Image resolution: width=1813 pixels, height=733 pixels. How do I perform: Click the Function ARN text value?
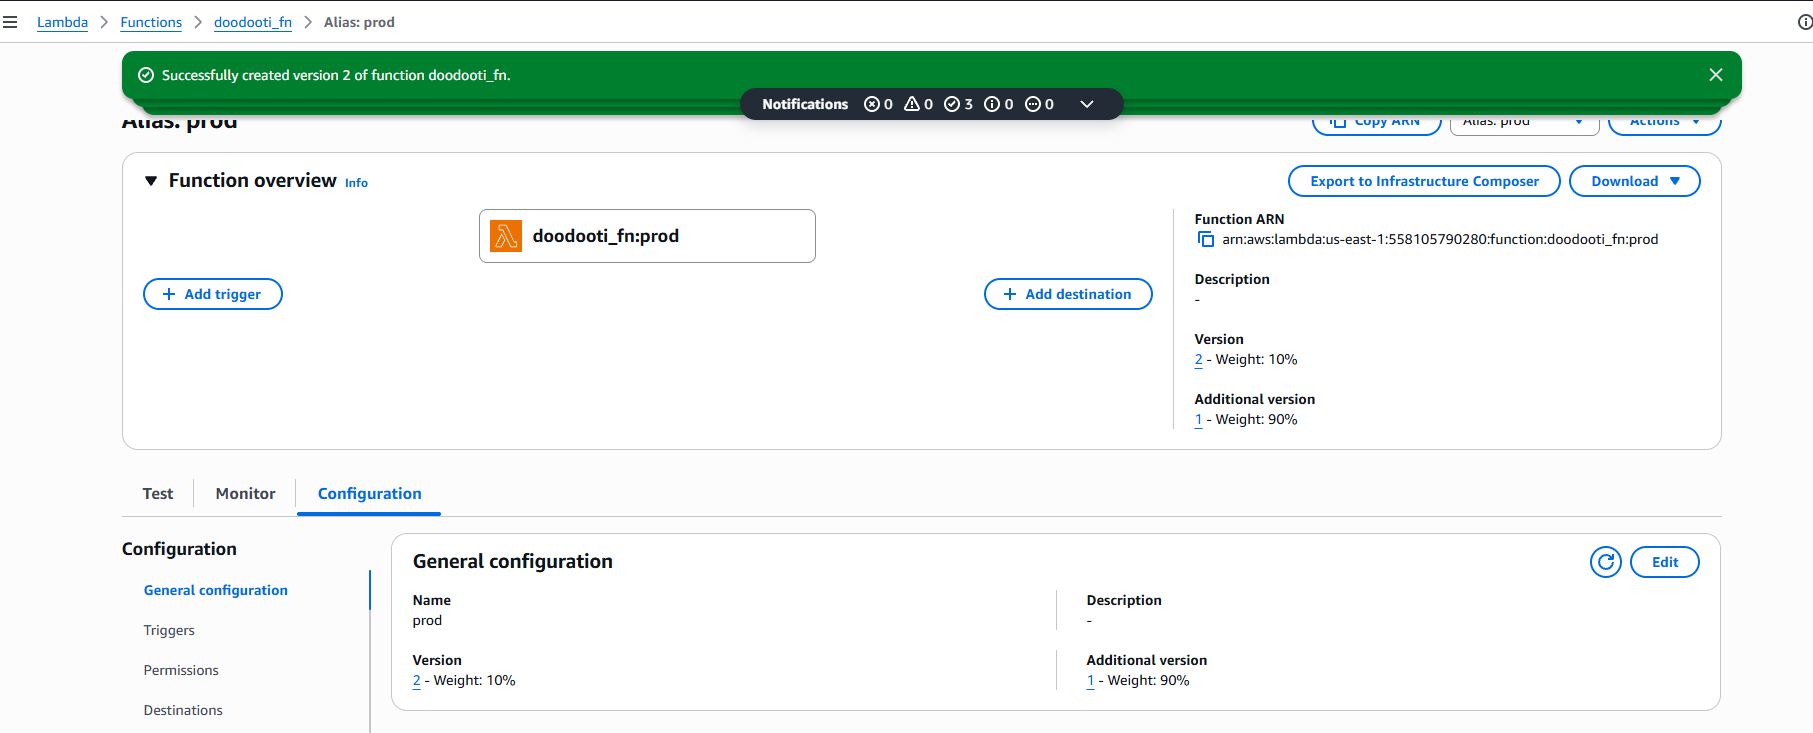(1440, 240)
